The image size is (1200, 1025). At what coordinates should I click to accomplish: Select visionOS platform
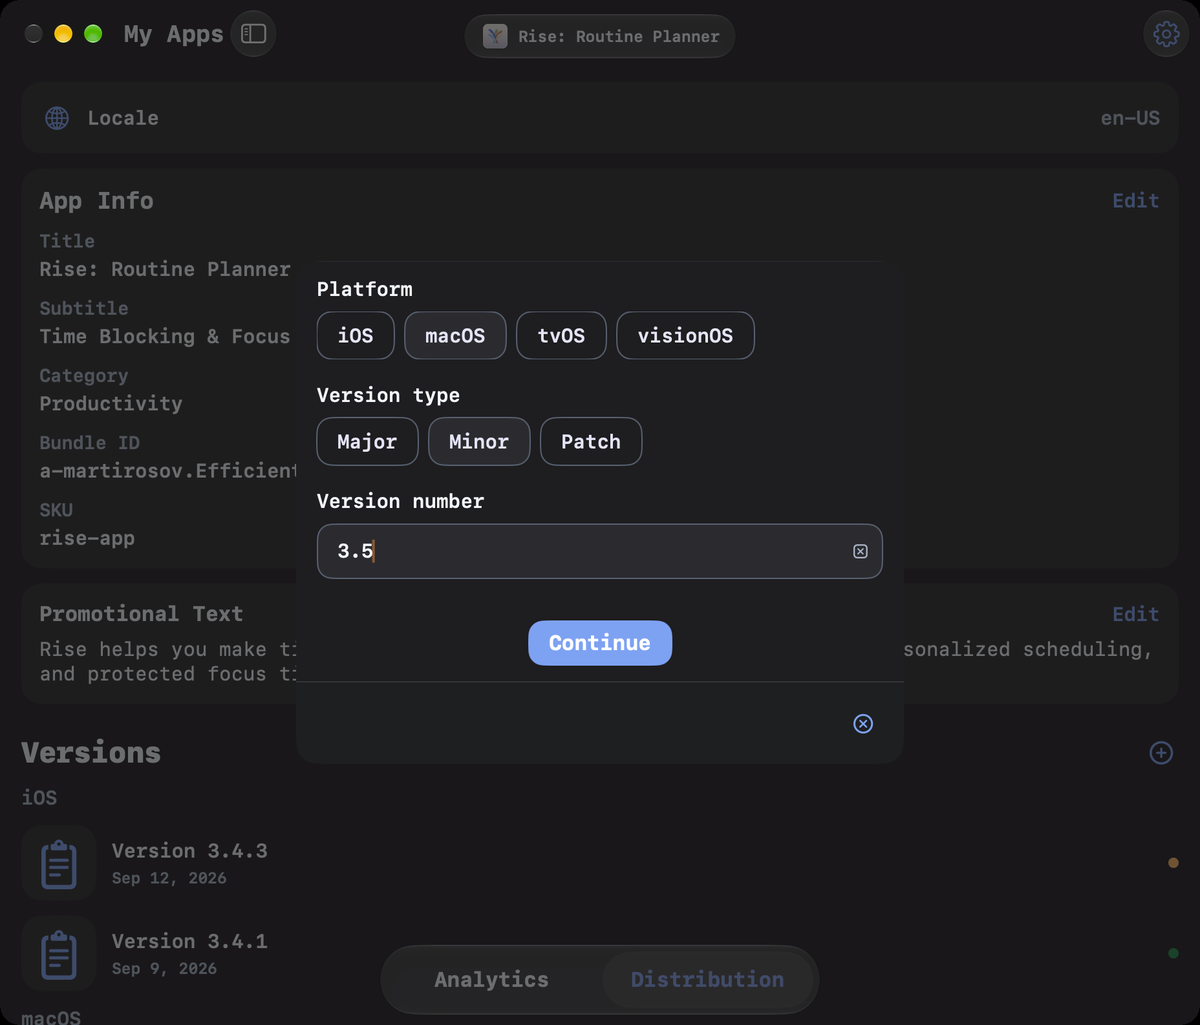pyautogui.click(x=685, y=335)
